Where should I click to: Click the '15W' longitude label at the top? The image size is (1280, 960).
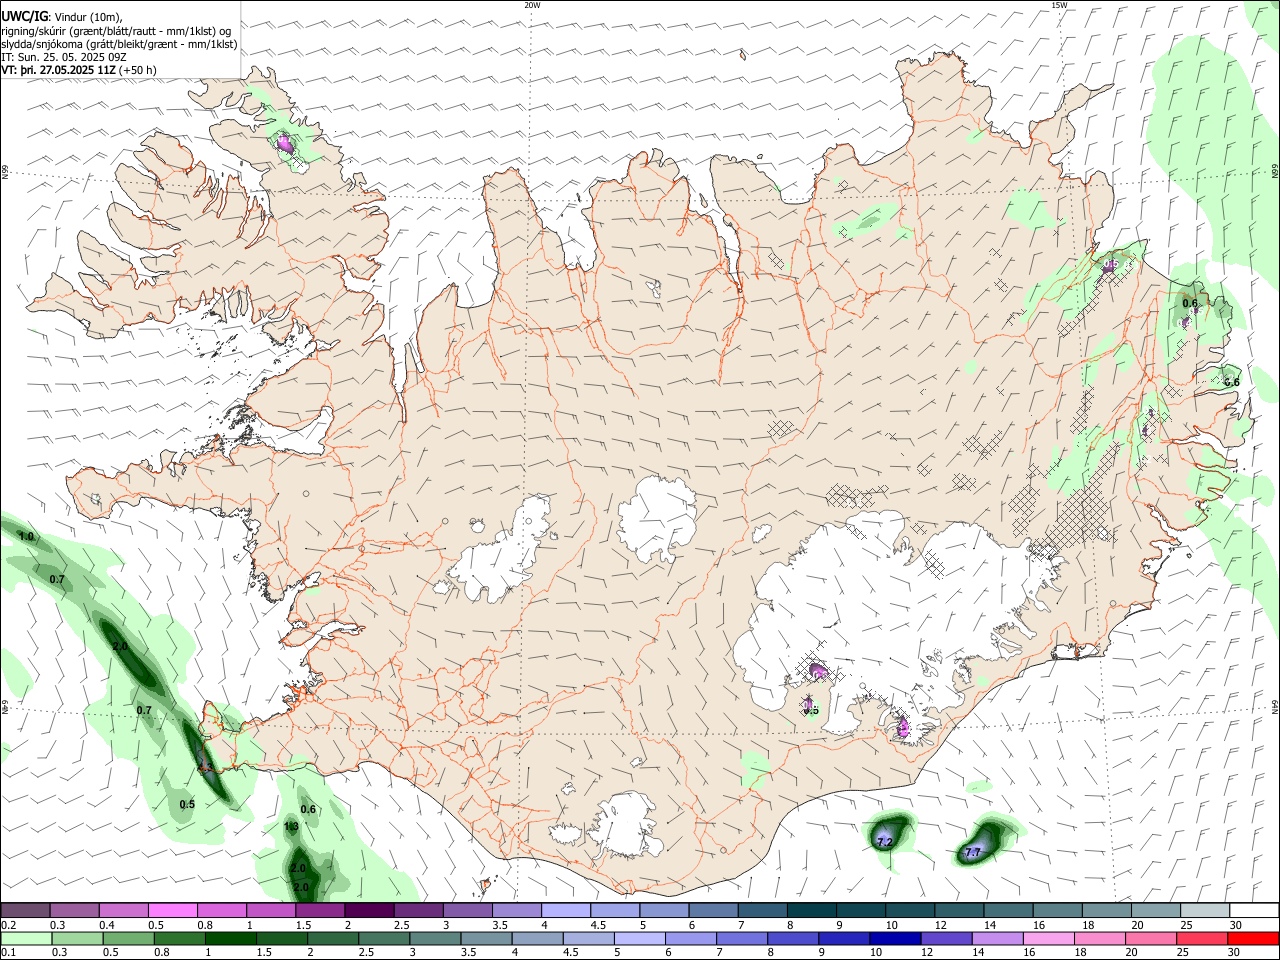point(1059,5)
